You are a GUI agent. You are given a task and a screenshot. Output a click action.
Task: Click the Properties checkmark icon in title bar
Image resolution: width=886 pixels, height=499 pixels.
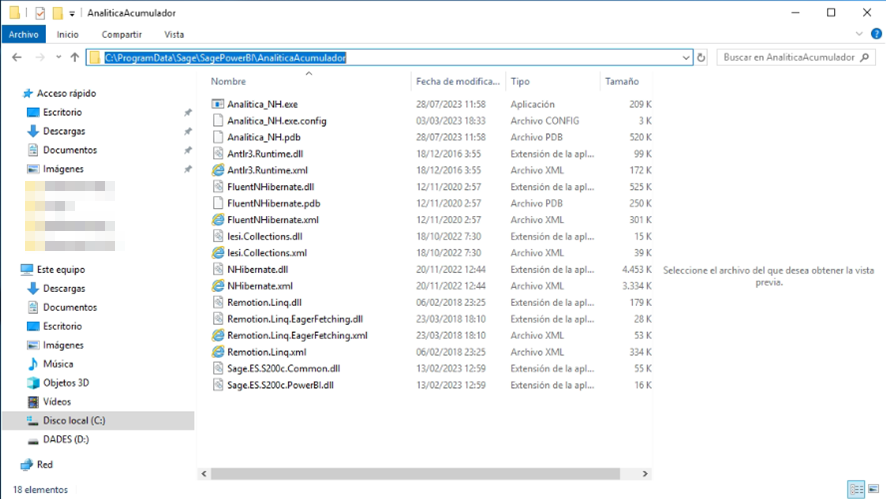point(40,12)
